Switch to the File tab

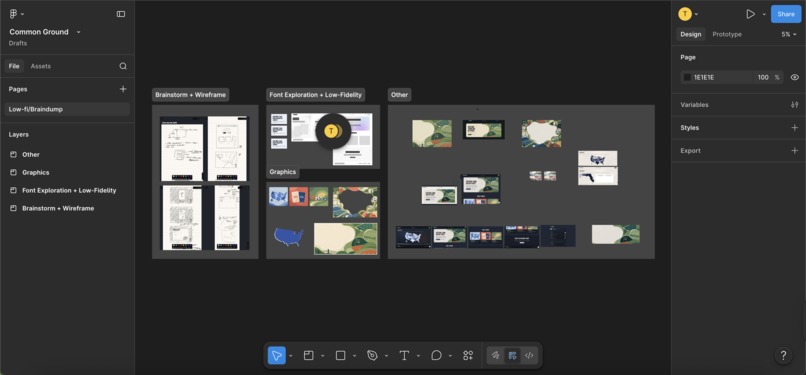point(14,66)
